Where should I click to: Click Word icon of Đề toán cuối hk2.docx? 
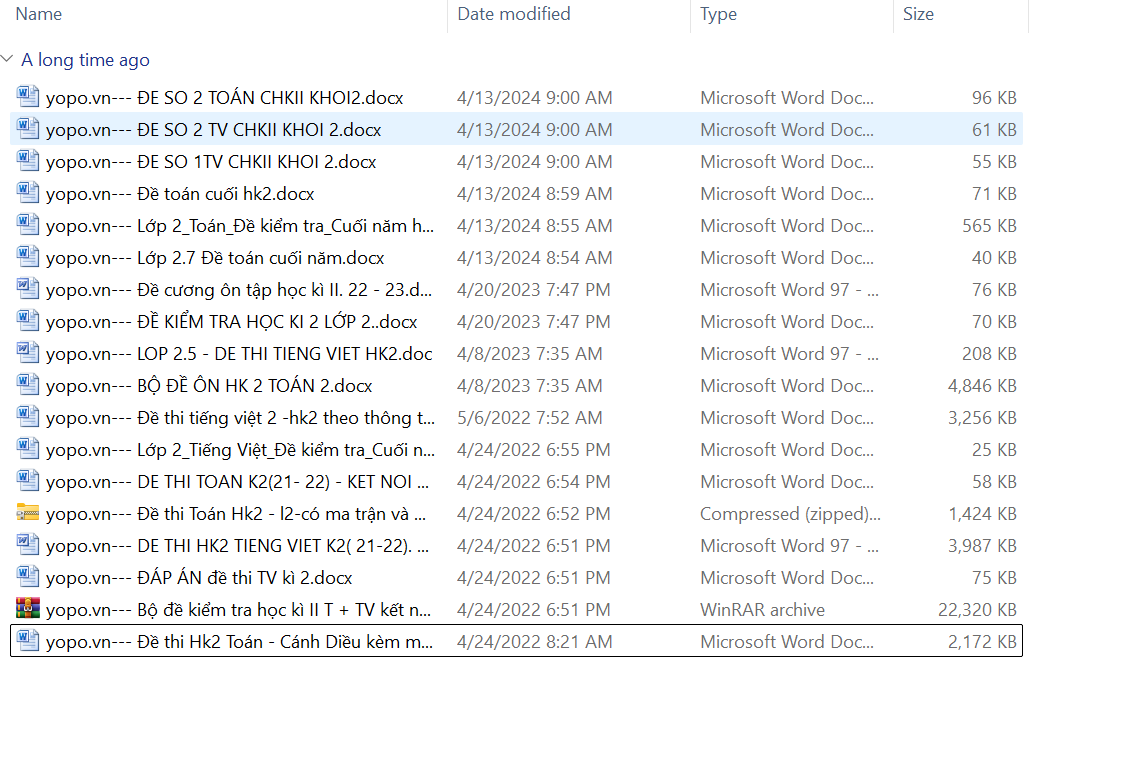point(28,194)
